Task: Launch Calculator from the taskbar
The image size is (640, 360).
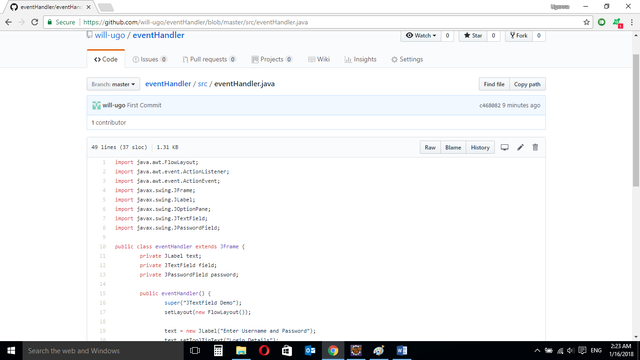Action: click(218, 351)
